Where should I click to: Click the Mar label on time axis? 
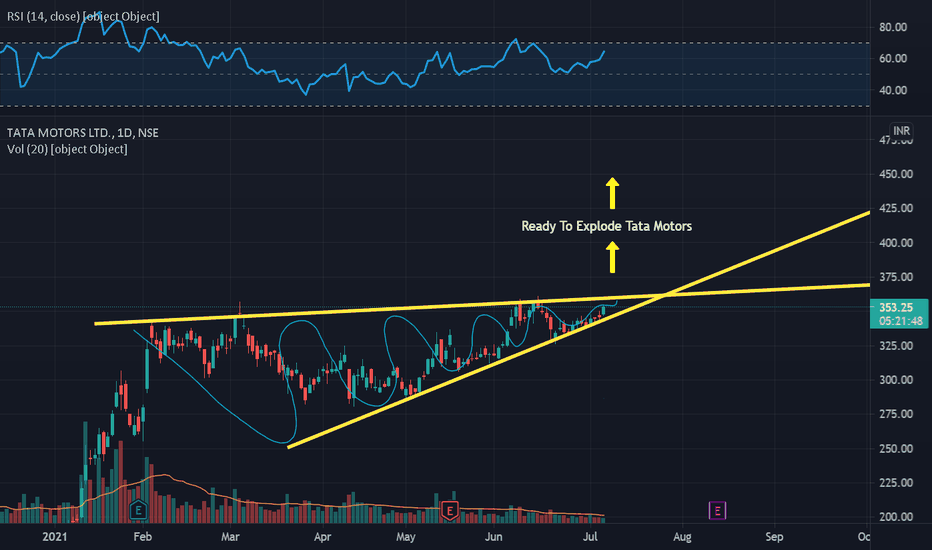230,537
